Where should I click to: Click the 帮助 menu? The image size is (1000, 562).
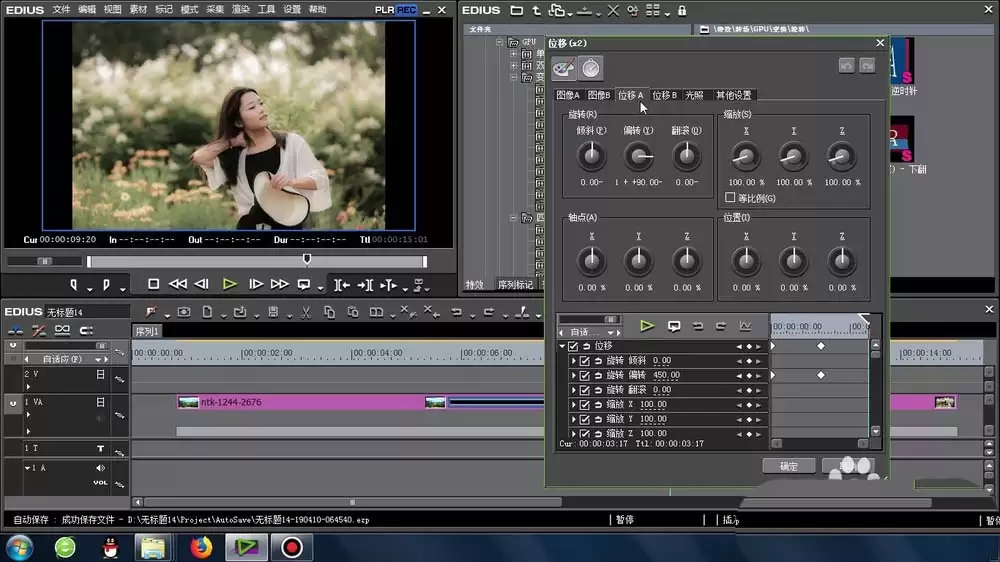317,10
